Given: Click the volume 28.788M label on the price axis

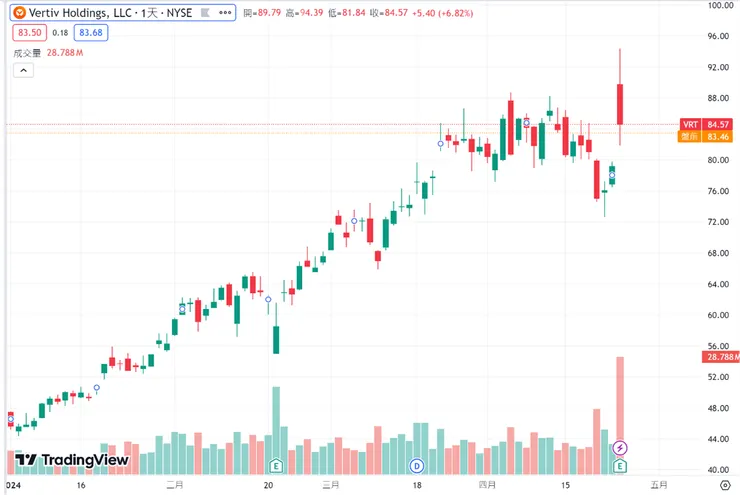Looking at the screenshot, I should coord(722,357).
